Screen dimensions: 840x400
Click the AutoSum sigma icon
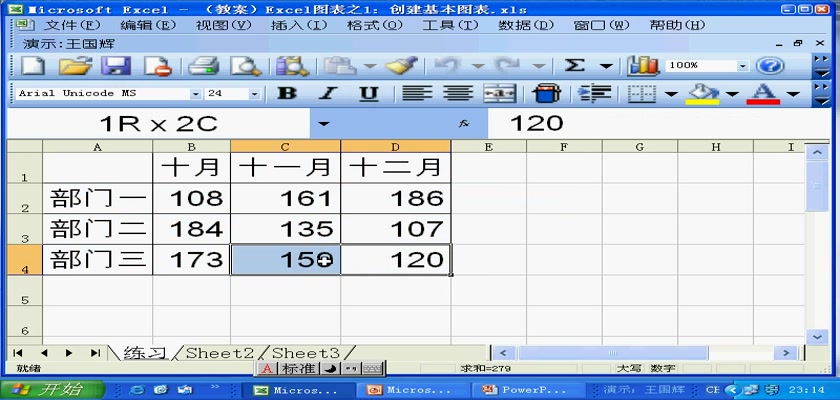[x=575, y=66]
